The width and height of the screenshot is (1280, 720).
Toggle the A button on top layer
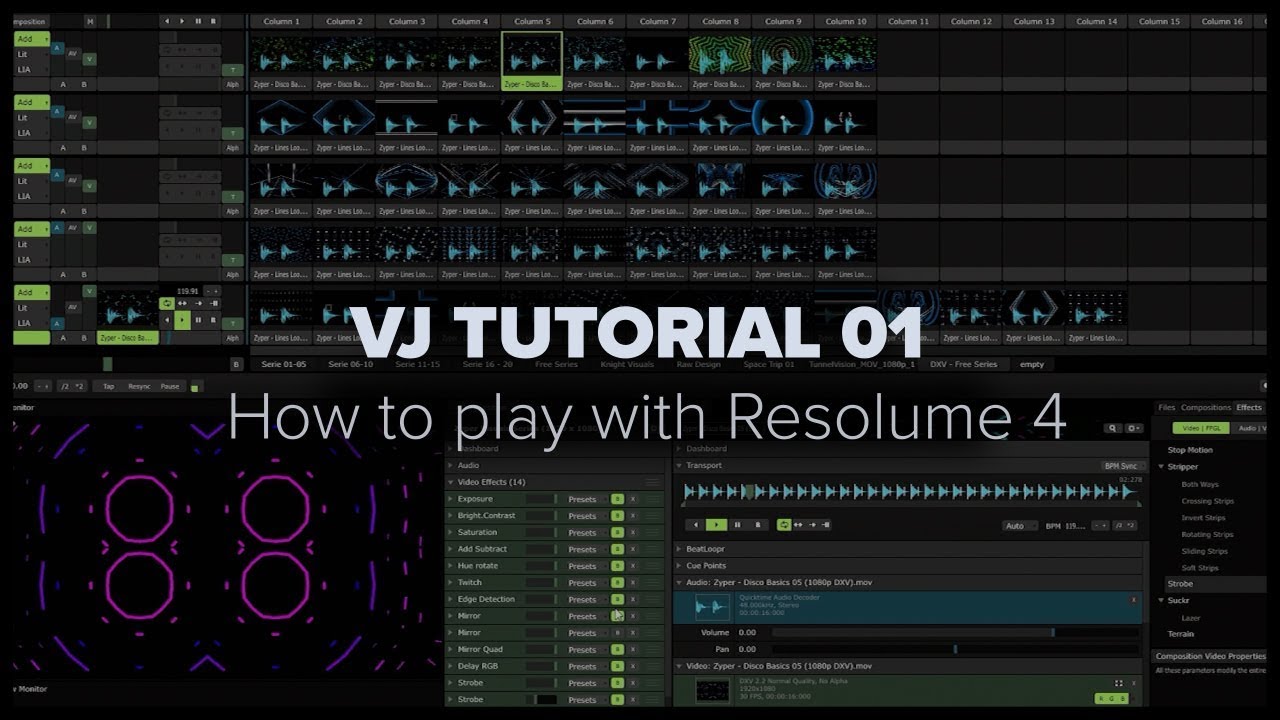coord(56,48)
